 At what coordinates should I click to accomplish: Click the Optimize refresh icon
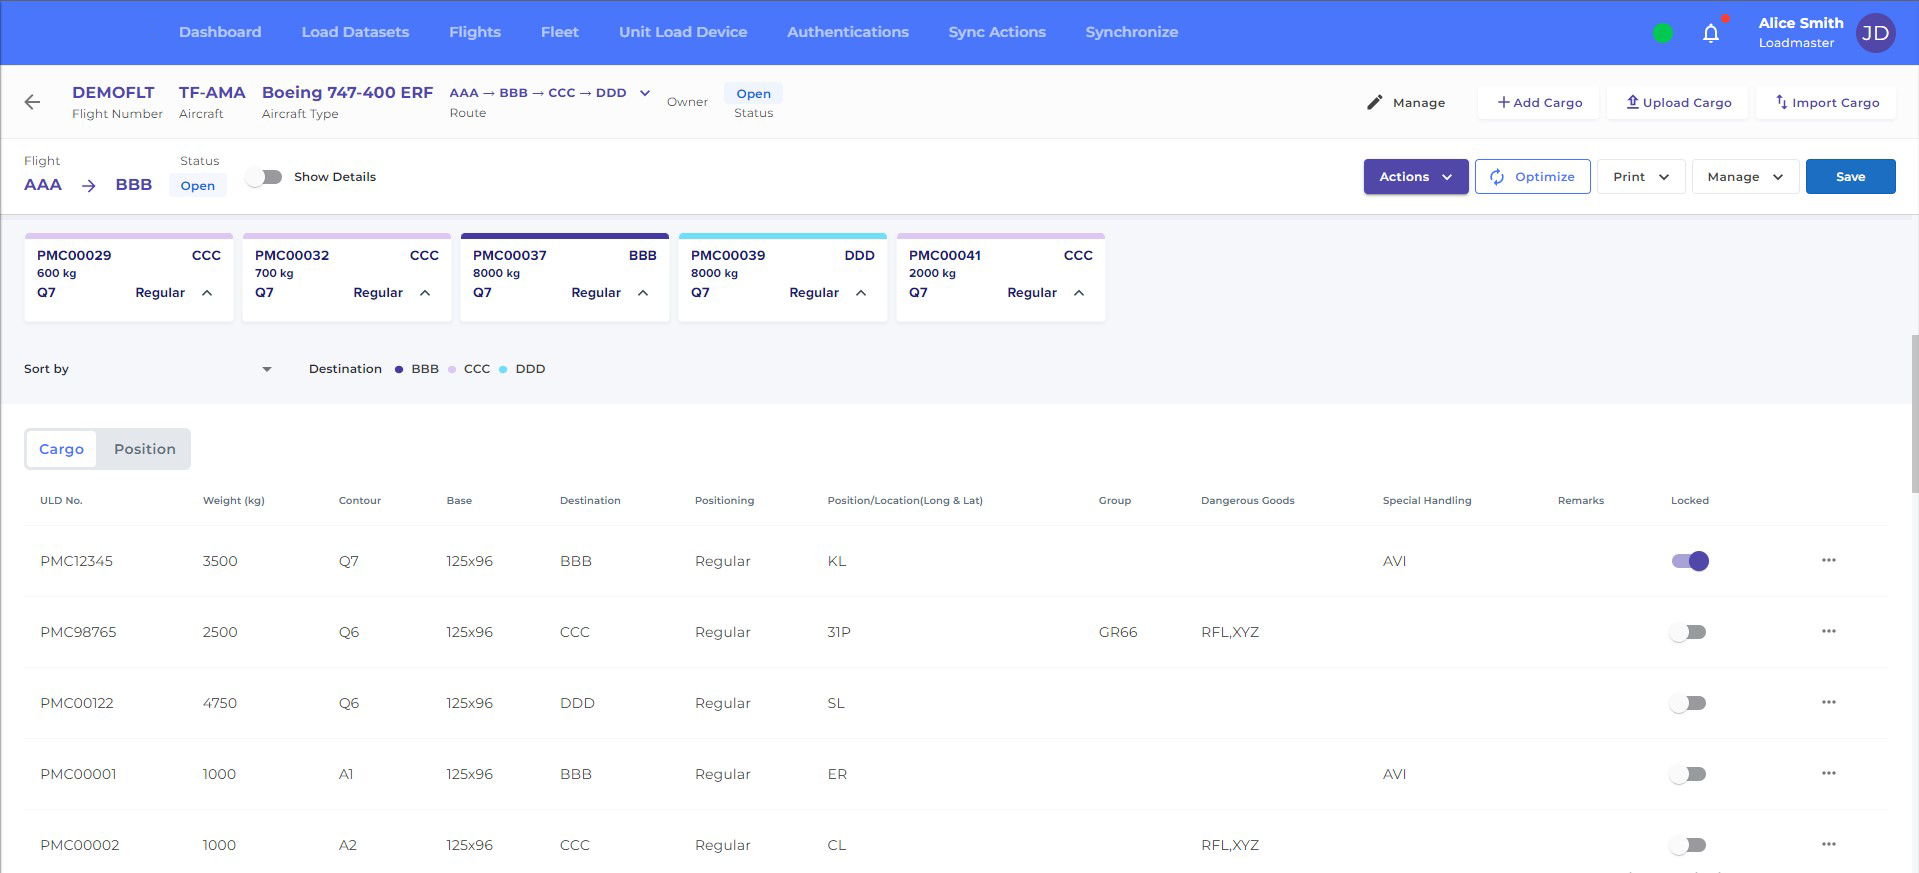point(1497,177)
